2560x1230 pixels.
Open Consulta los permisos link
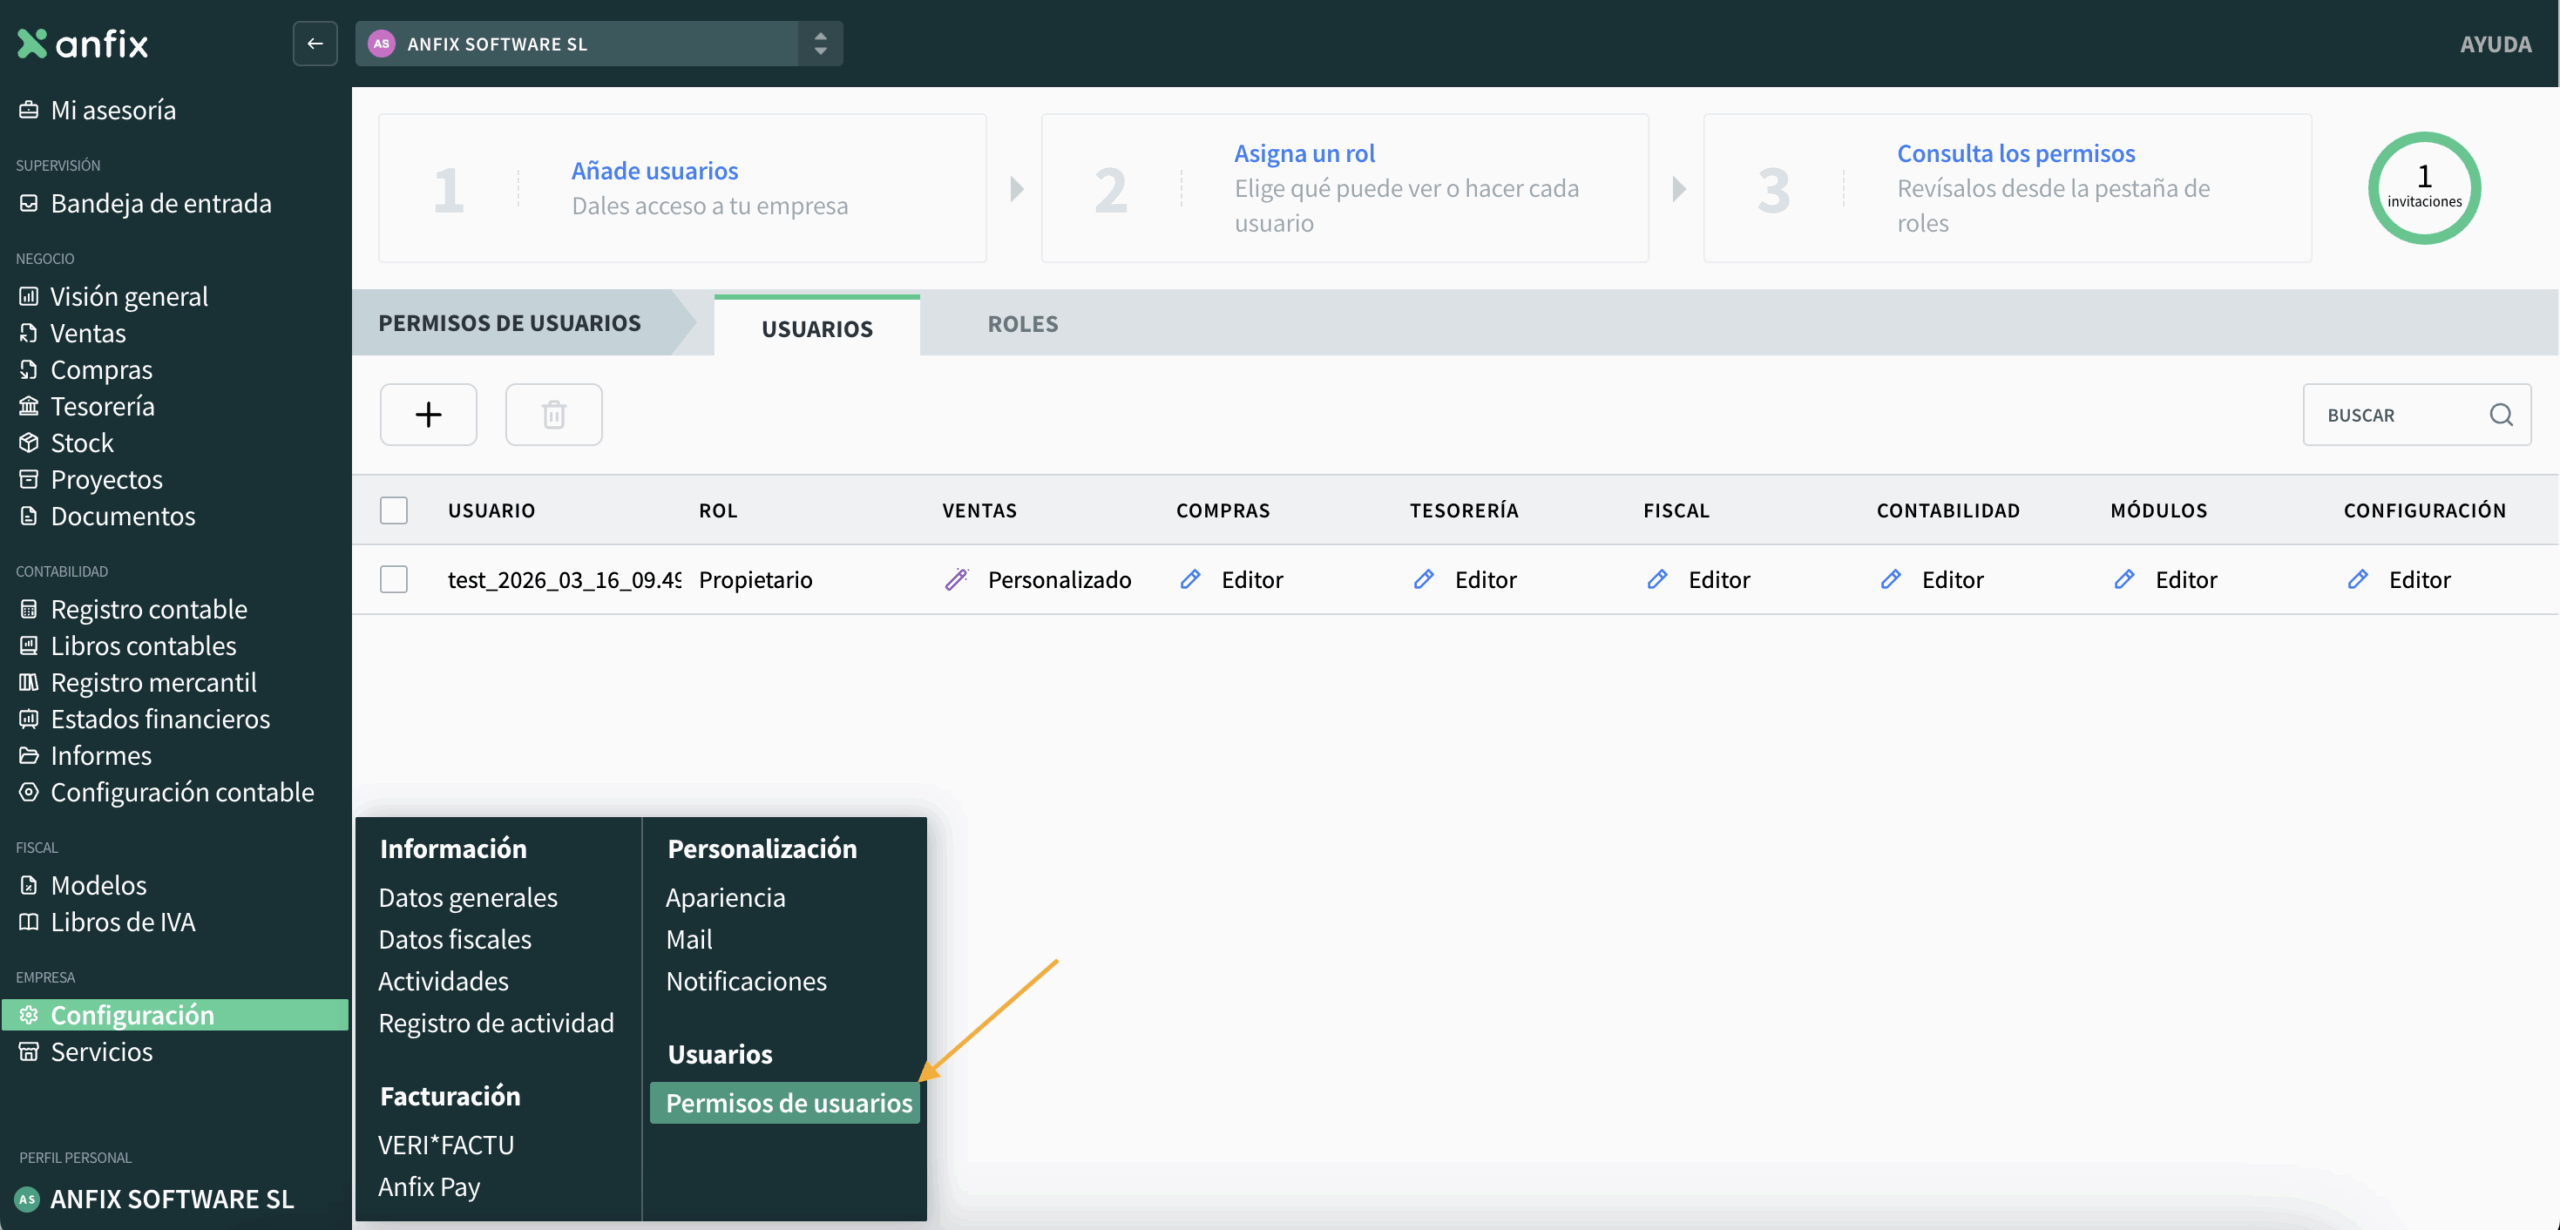point(2016,153)
